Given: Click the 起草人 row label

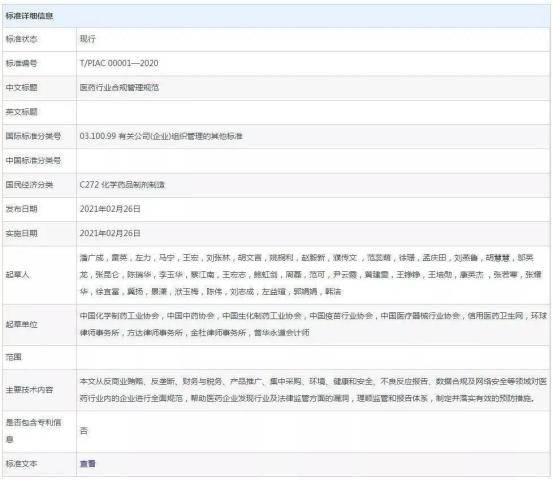Looking at the screenshot, I should (x=17, y=275).
